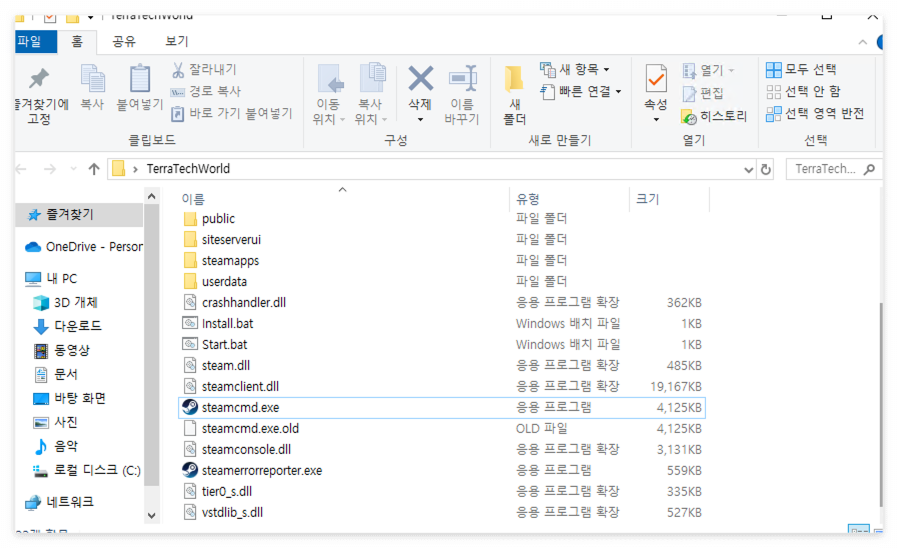Select OneDrive in navigation pane

(x=84, y=247)
